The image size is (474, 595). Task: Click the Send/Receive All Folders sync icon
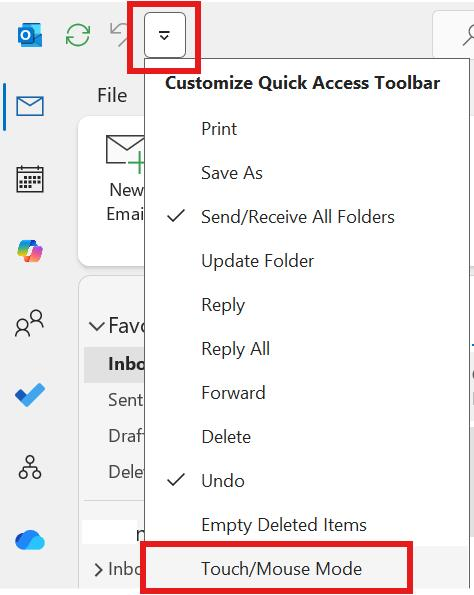pos(78,35)
